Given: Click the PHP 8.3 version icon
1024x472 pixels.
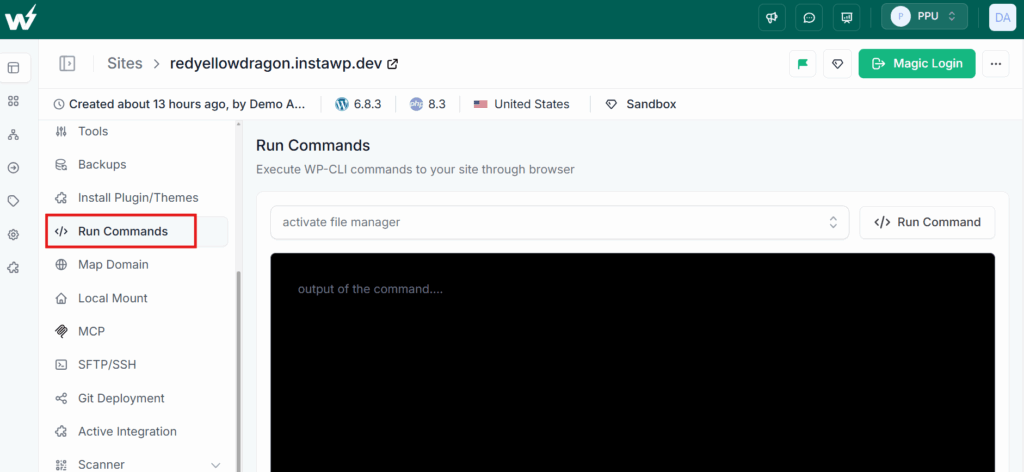Looking at the screenshot, I should [x=417, y=104].
